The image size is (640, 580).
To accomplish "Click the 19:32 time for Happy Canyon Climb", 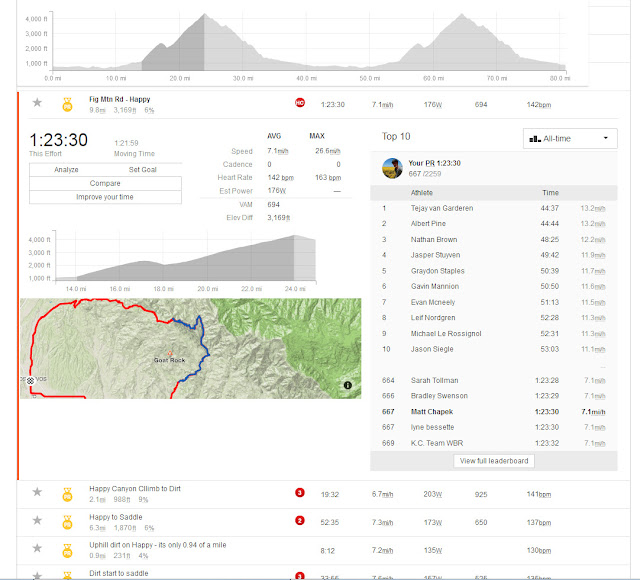I will point(330,495).
